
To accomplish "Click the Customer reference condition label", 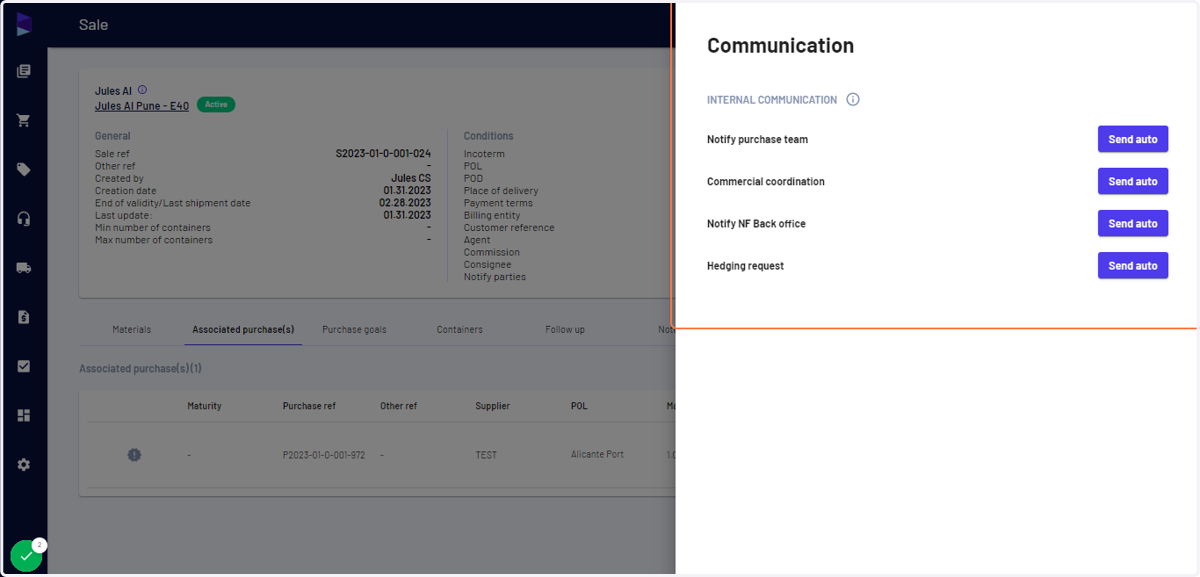I will point(509,227).
